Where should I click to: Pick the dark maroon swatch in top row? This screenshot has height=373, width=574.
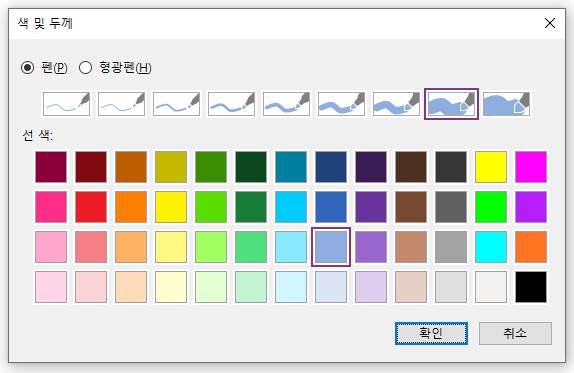pyautogui.click(x=51, y=167)
